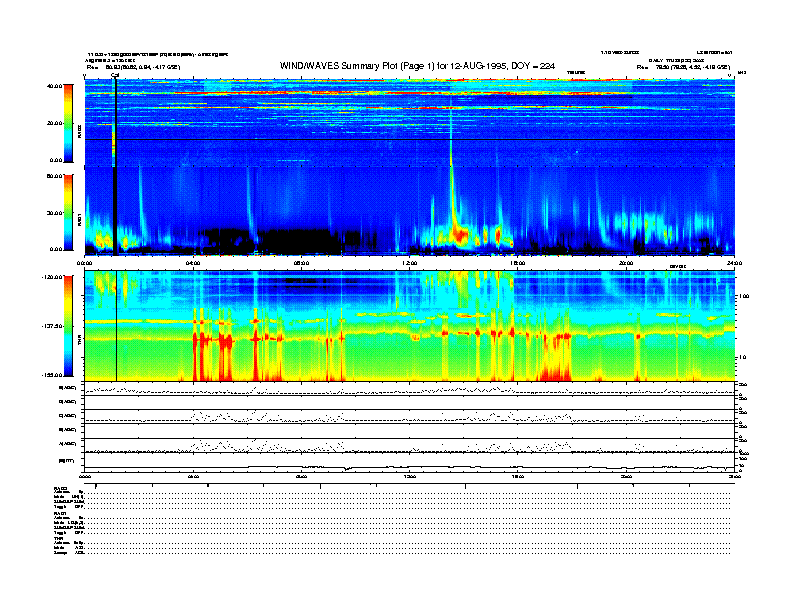
Task: Click the 100 frequency label right of TNR panel
Action: point(743,296)
